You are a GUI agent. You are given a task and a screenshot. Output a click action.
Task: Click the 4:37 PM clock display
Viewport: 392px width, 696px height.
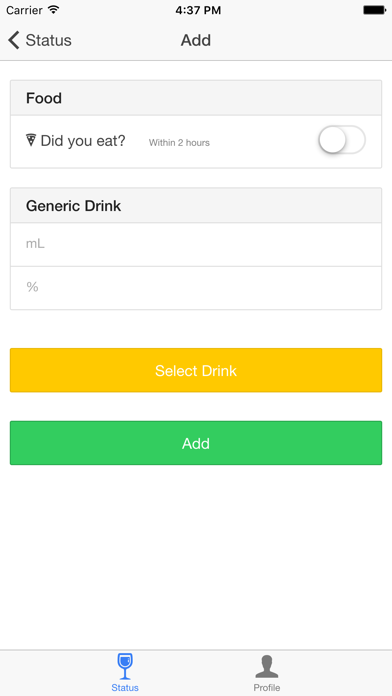coord(198,10)
